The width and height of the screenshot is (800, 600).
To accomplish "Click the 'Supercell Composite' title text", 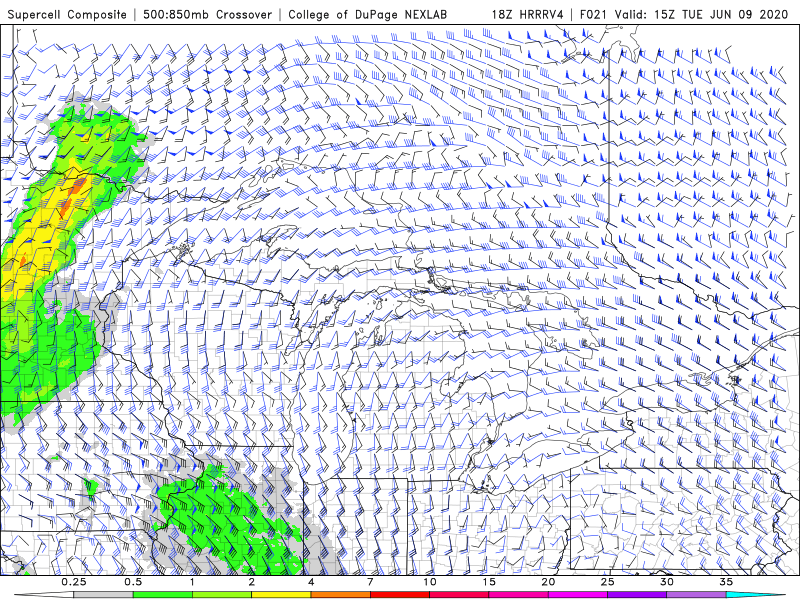I will (67, 15).
